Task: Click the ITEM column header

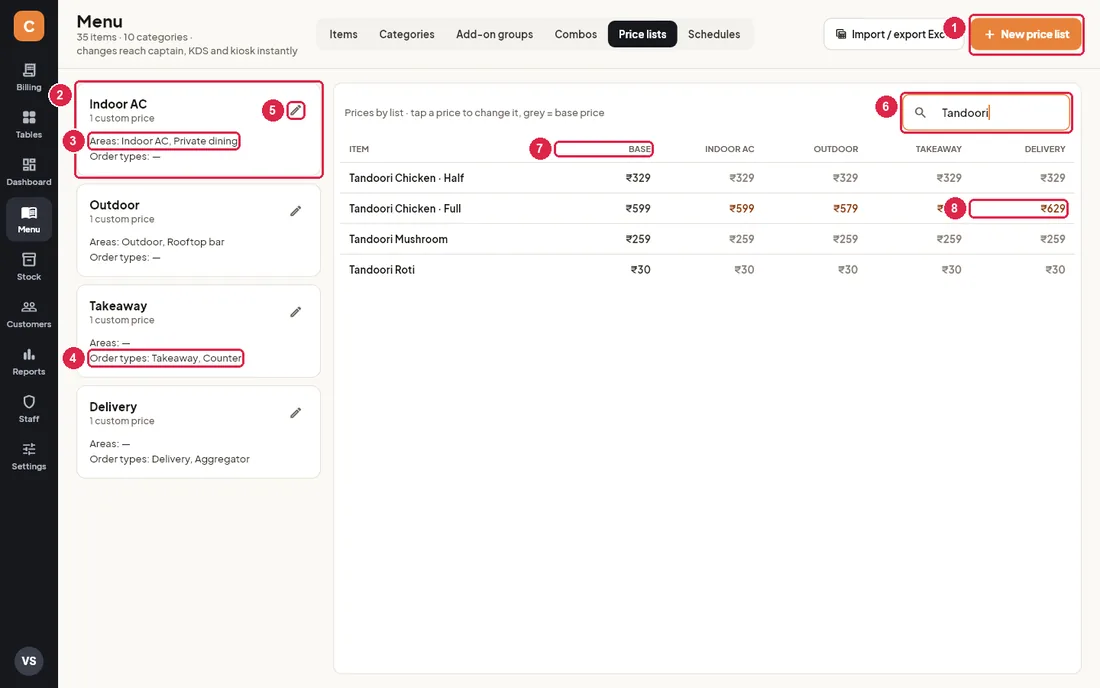Action: coord(358,149)
